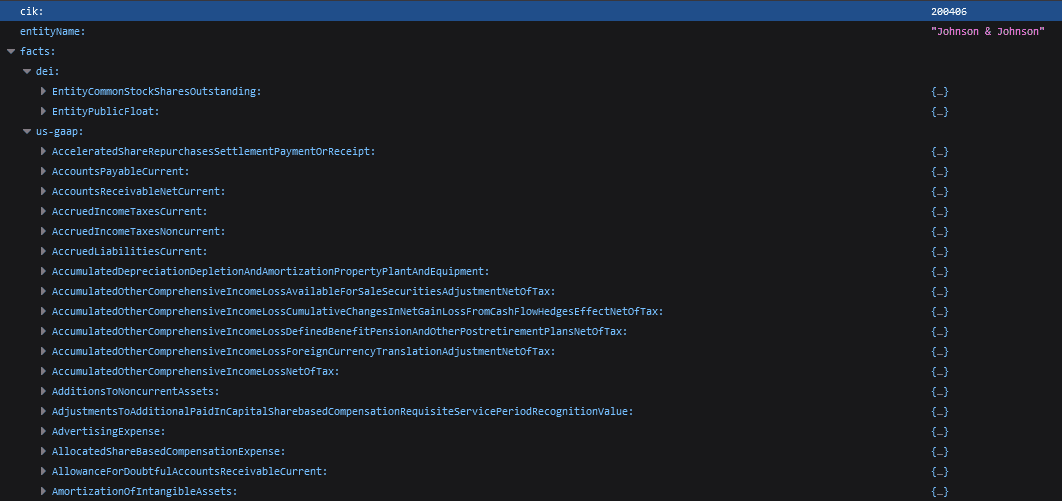Click EntityCommonStockSharesOutstanding label
Image resolution: width=1062 pixels, height=501 pixels.
click(x=156, y=91)
